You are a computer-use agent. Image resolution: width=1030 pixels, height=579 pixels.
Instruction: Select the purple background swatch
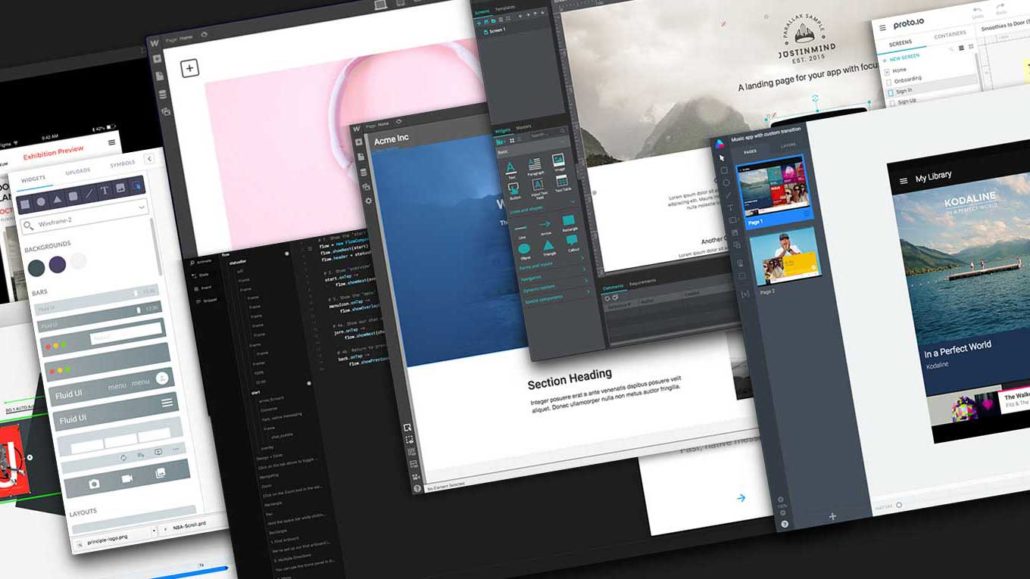pos(57,264)
